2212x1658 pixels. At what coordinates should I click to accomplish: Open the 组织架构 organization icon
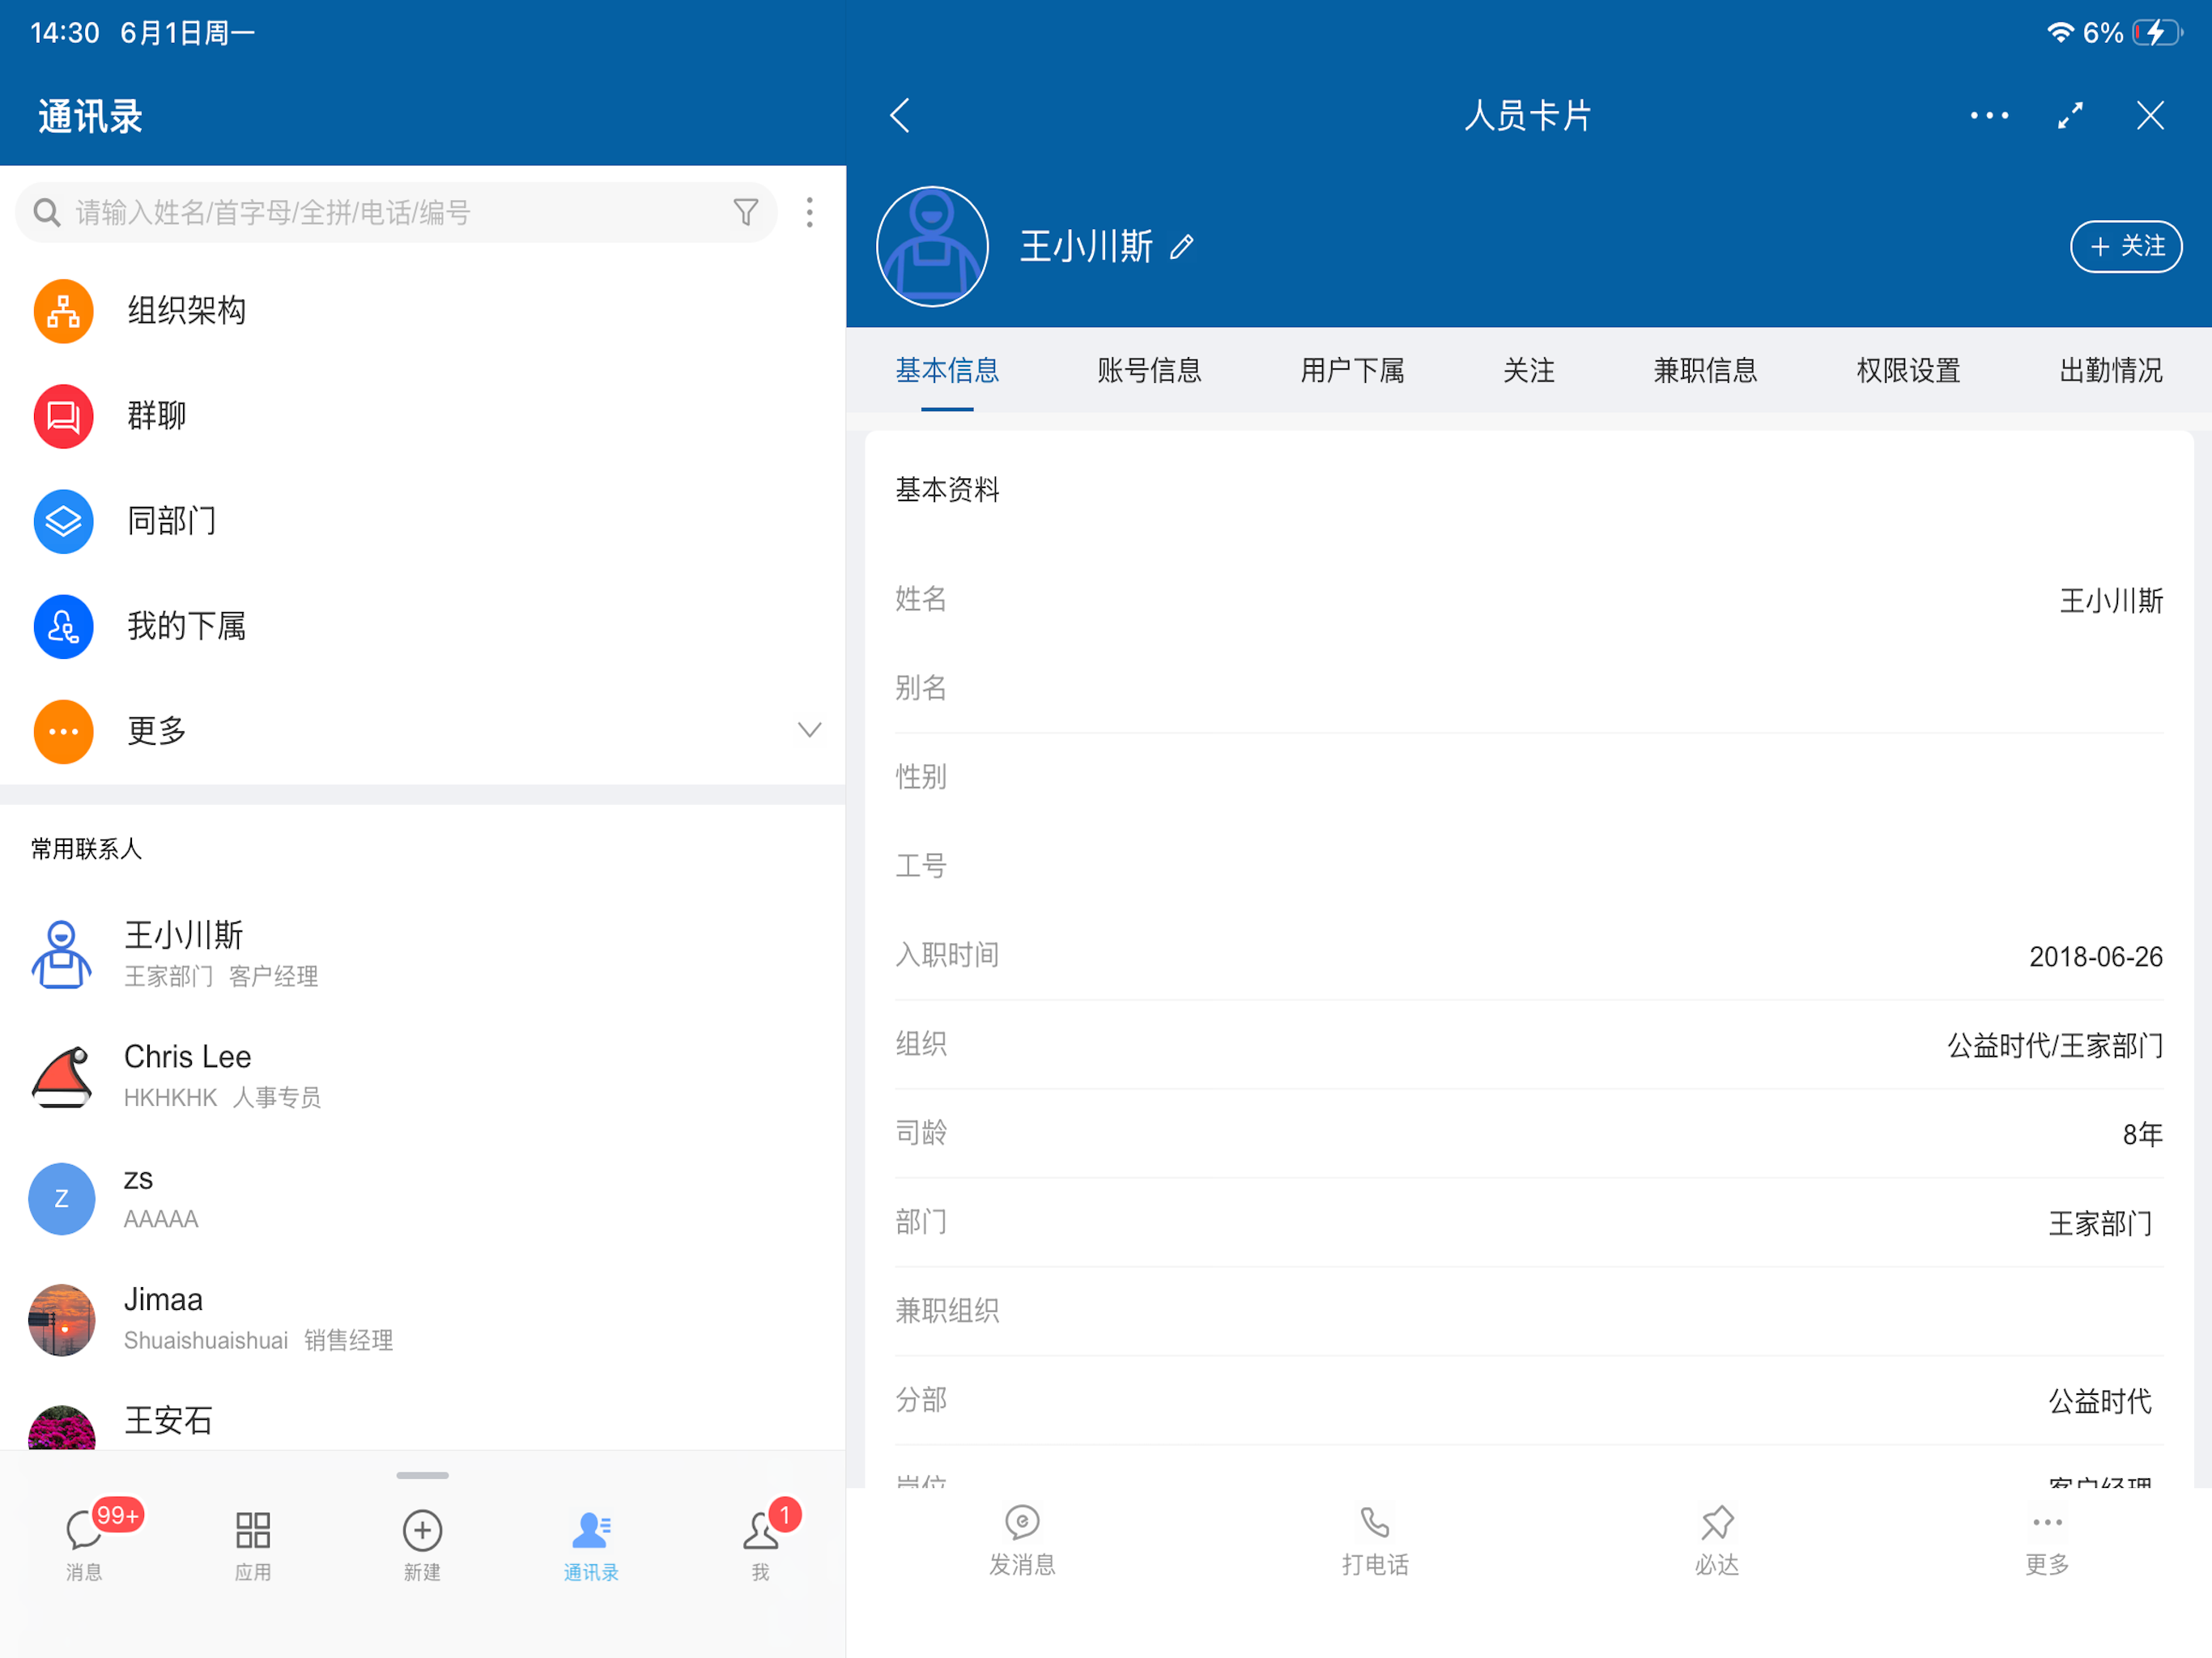tap(63, 311)
